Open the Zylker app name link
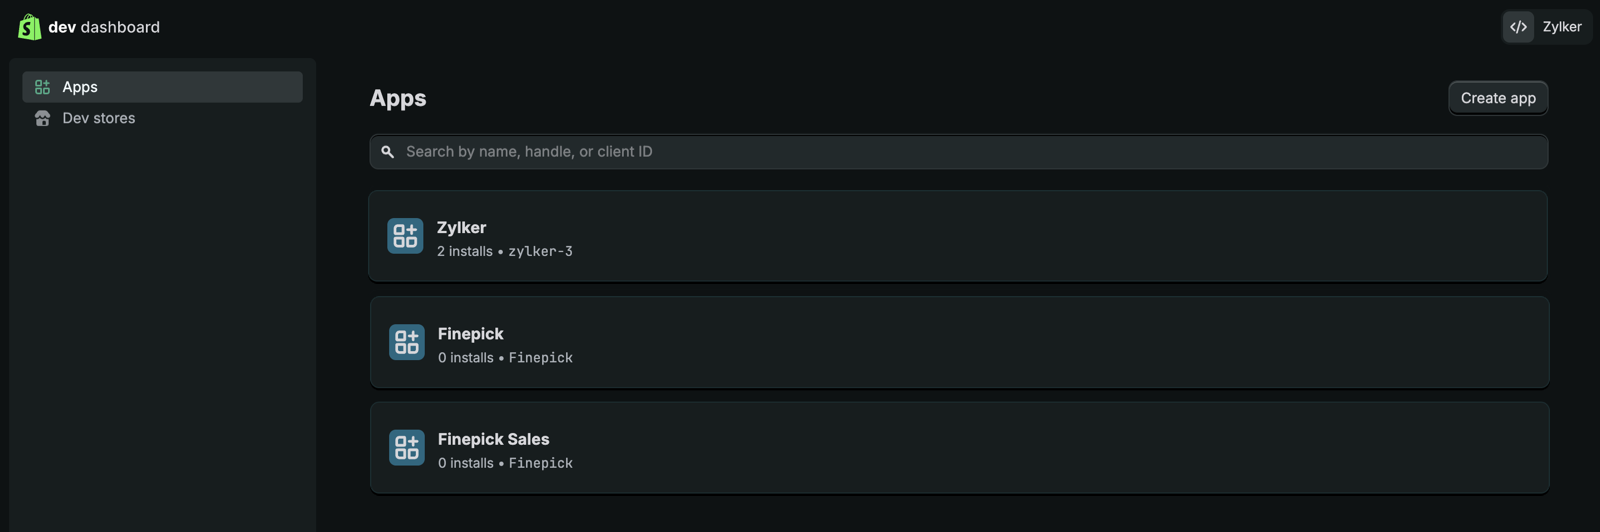This screenshot has width=1600, height=532. click(461, 228)
